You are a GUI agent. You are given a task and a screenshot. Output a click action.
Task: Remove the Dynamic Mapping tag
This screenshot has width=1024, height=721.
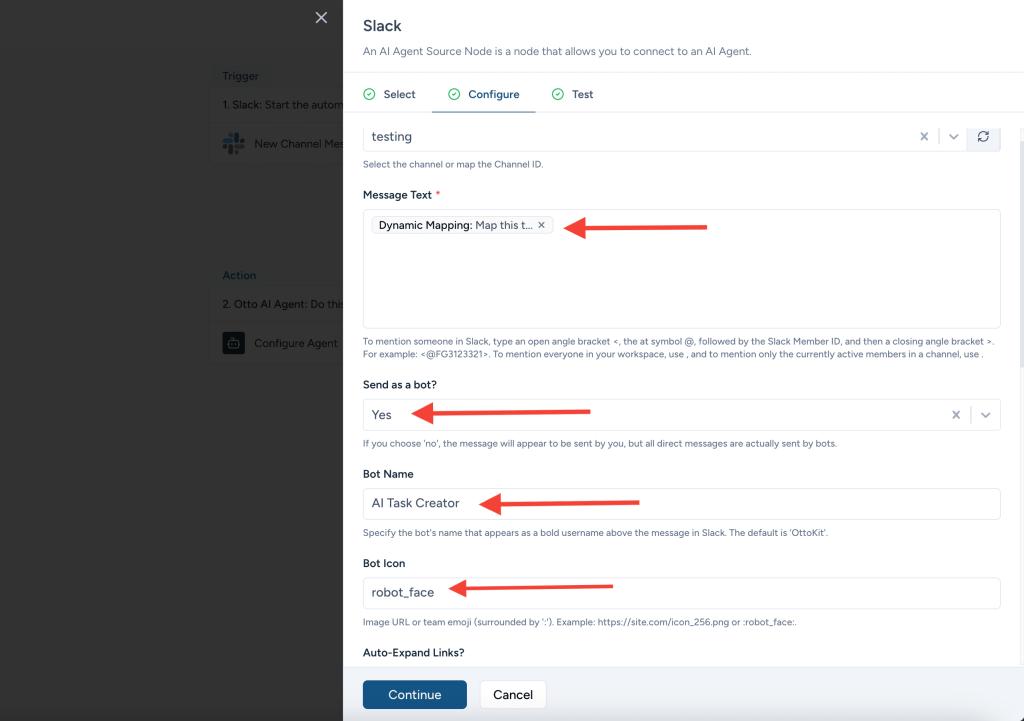[x=541, y=225]
